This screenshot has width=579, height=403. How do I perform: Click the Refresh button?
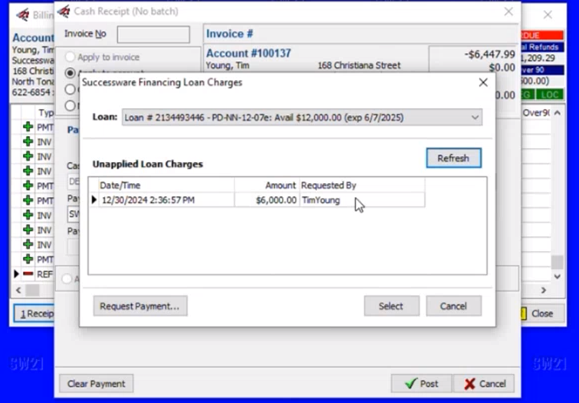click(453, 158)
